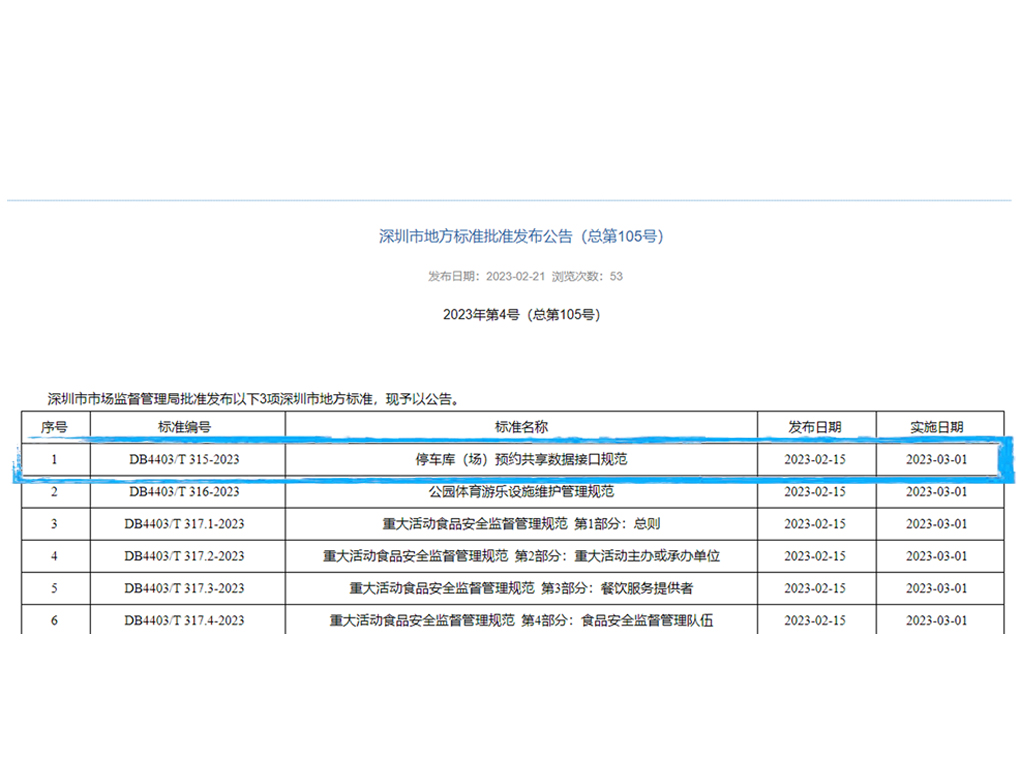
Task: Open 第2部分：重大活动主办或承办单位 standard name
Action: 521,556
